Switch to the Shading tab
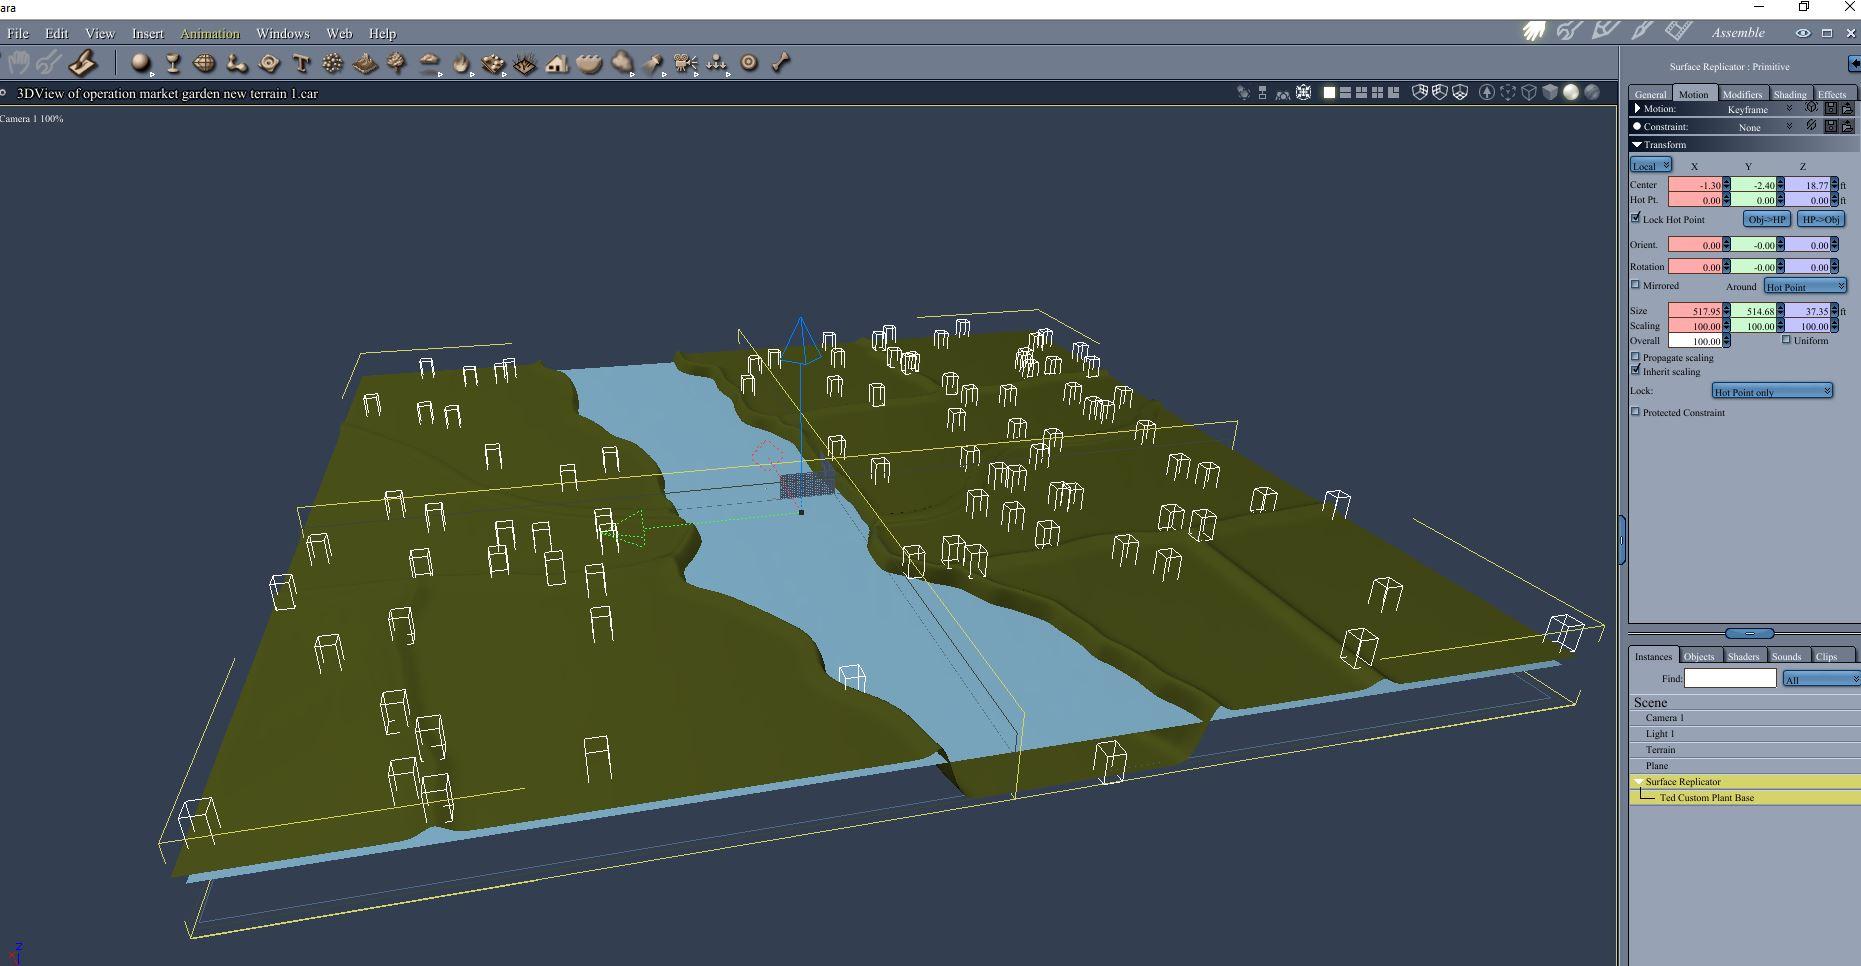Image resolution: width=1861 pixels, height=966 pixels. click(1790, 94)
